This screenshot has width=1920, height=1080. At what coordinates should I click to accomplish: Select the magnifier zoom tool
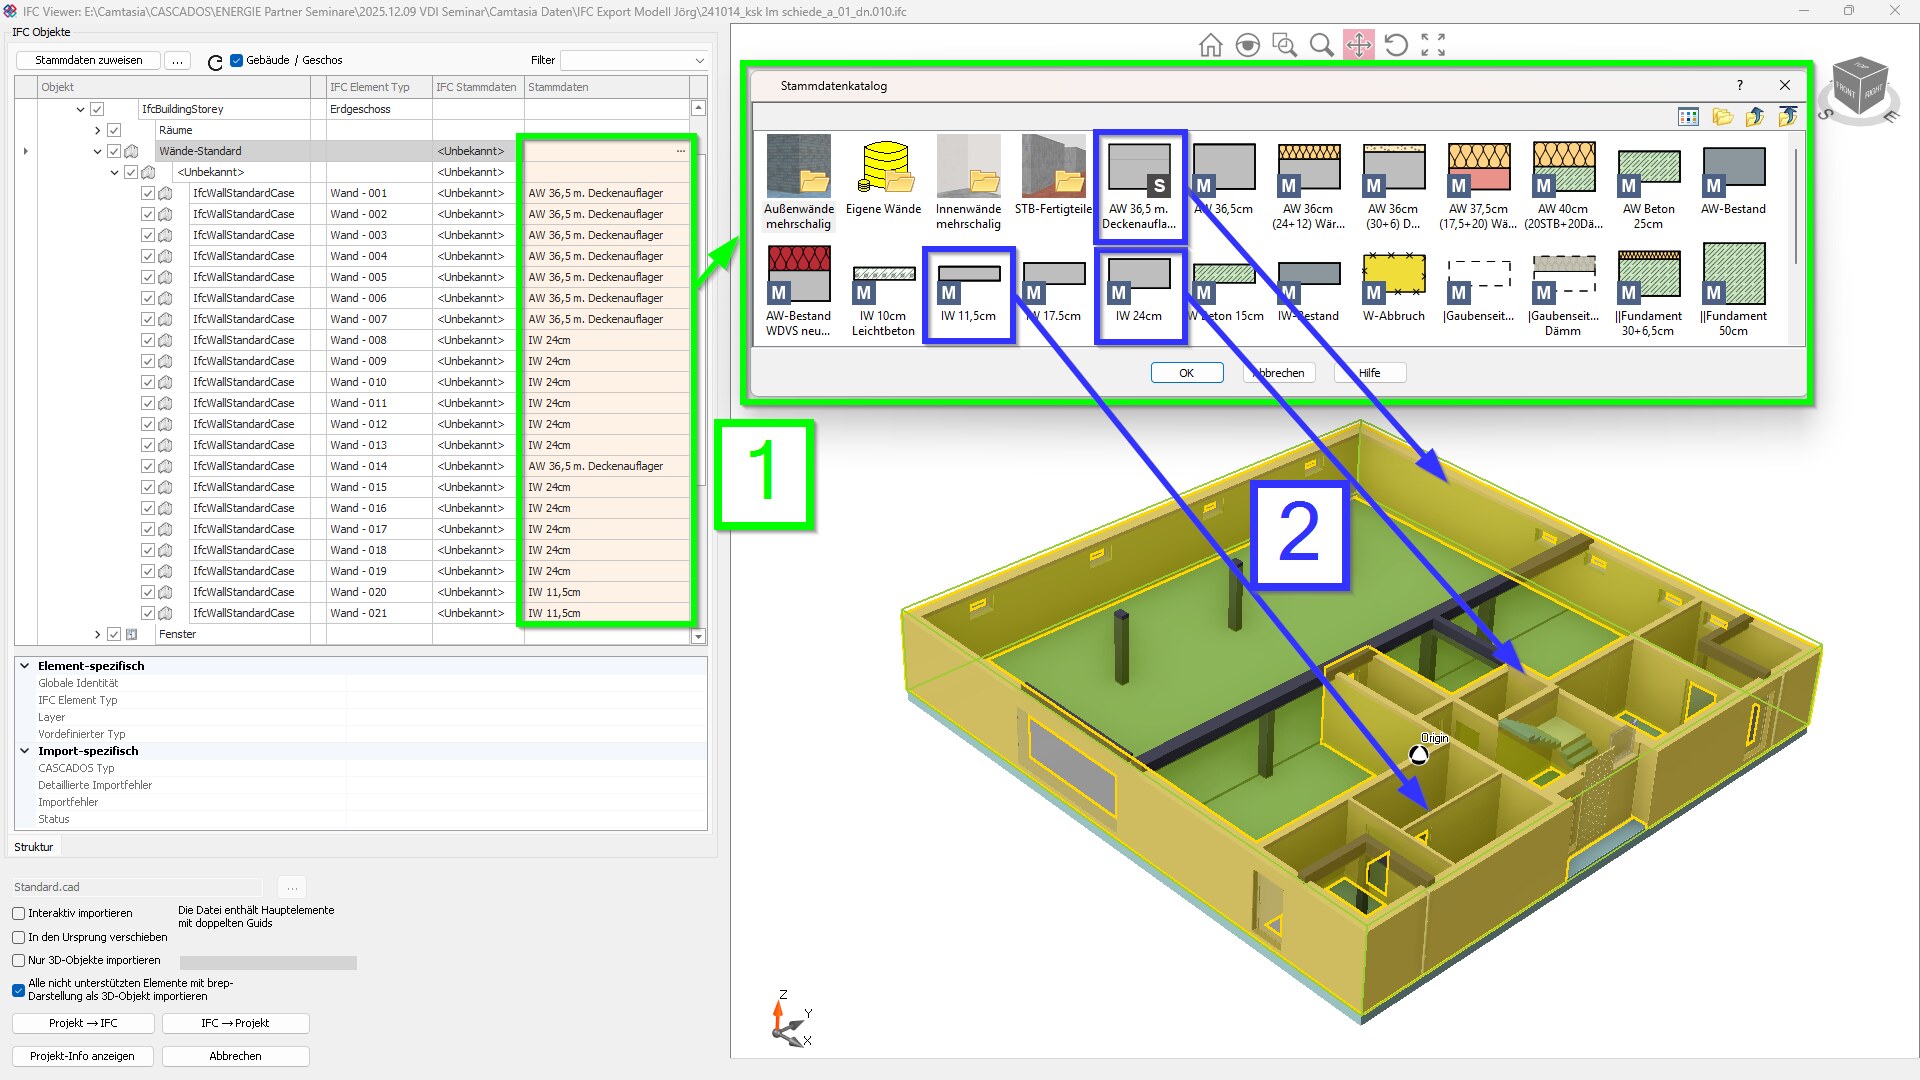(1321, 45)
